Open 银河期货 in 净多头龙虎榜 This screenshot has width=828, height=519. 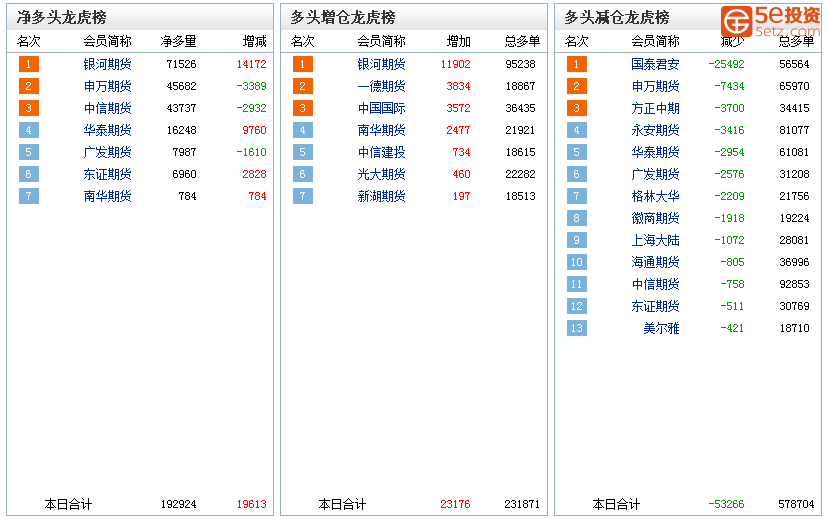[x=107, y=64]
